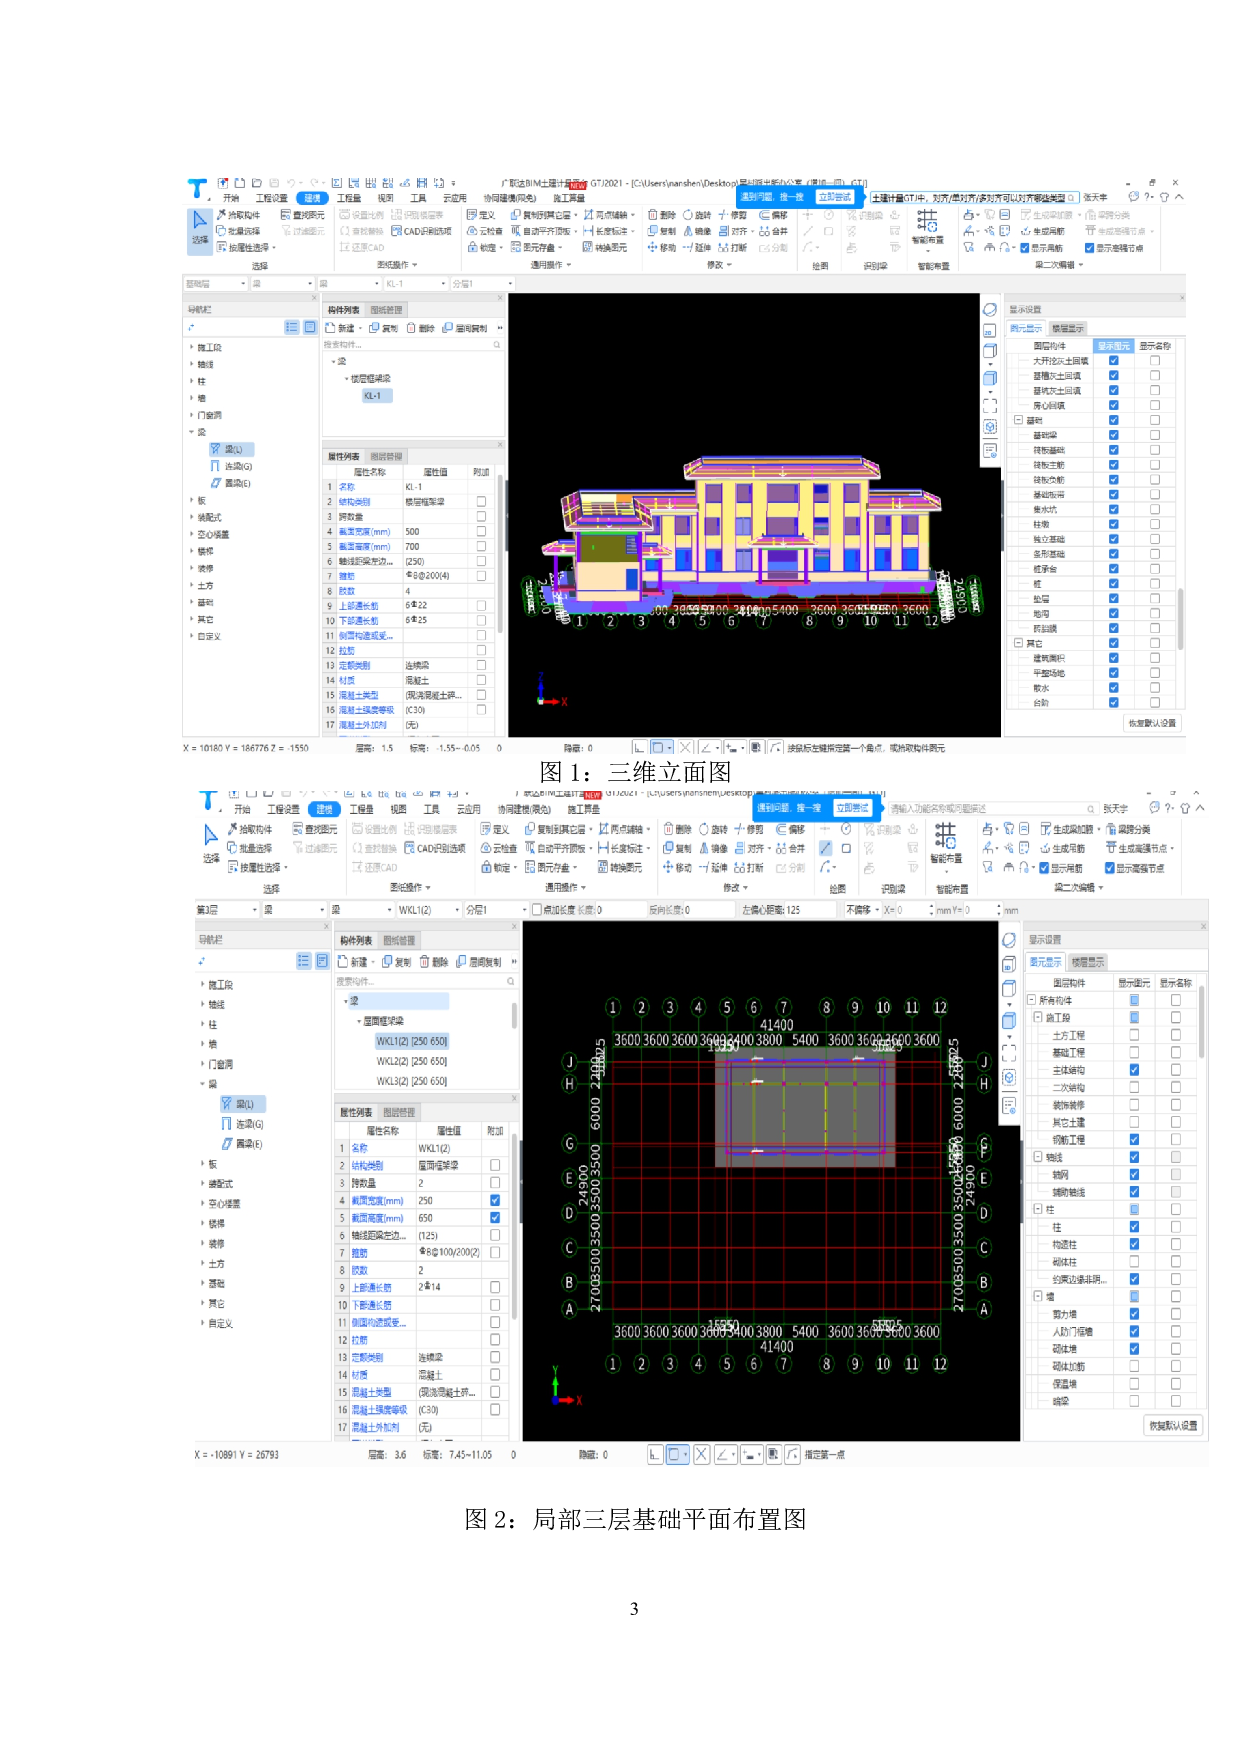Open the 第3层 floor dropdown

point(254,910)
